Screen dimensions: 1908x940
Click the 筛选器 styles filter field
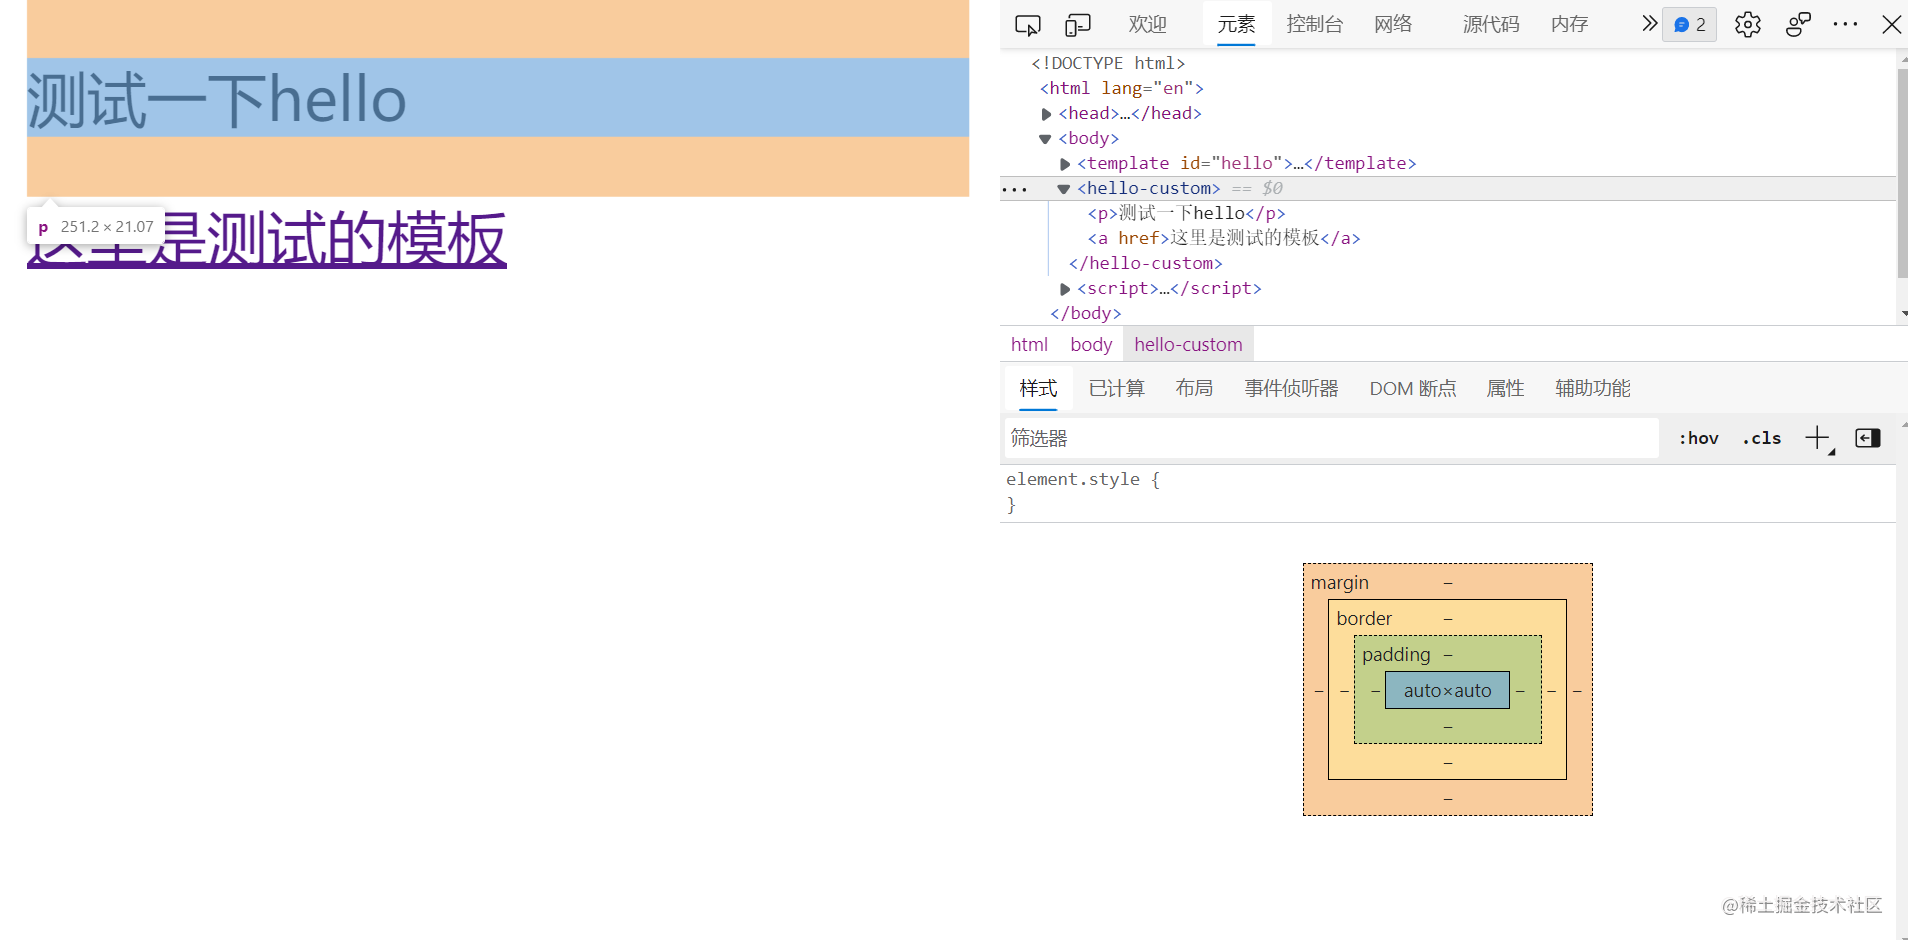coord(1200,438)
